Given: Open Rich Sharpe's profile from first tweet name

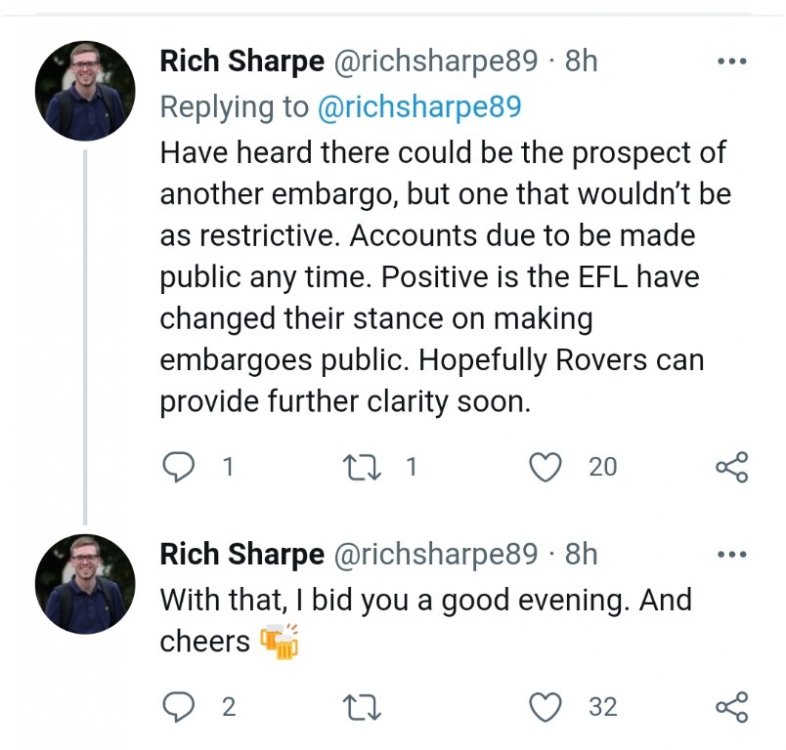Looking at the screenshot, I should 242,61.
